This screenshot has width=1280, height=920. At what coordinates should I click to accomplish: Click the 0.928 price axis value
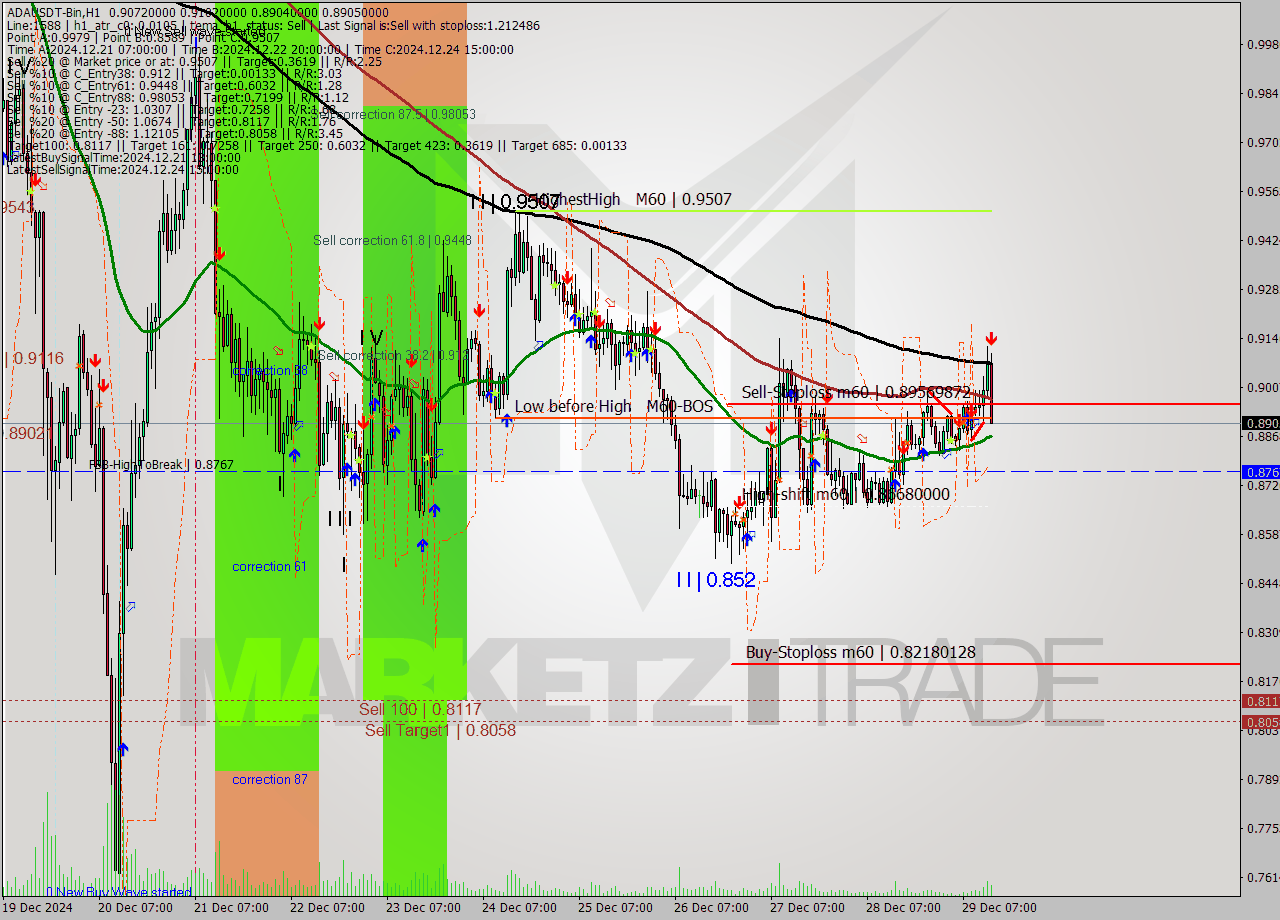coord(1262,289)
